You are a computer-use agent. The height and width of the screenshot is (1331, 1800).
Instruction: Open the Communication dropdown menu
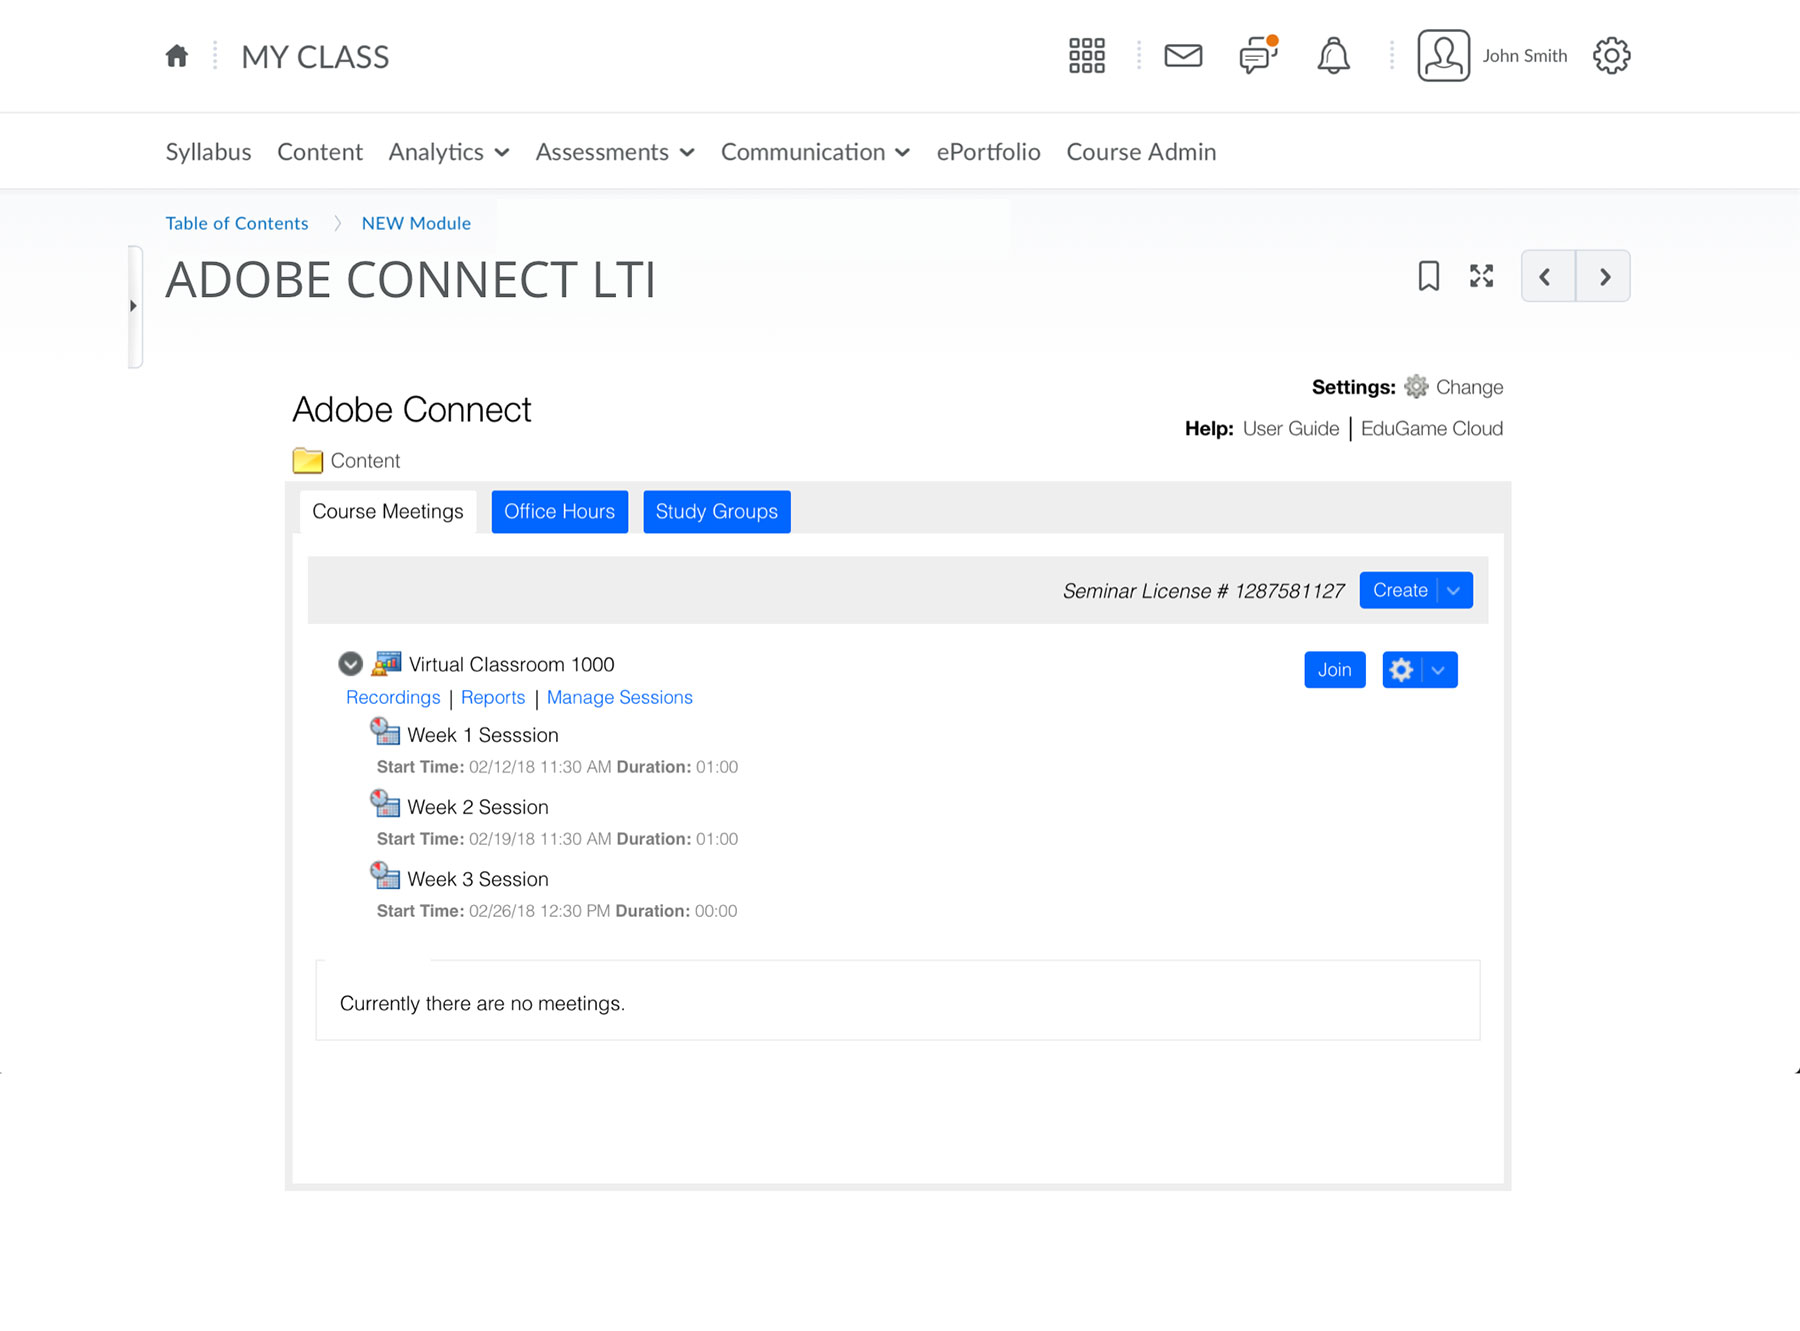tap(815, 152)
